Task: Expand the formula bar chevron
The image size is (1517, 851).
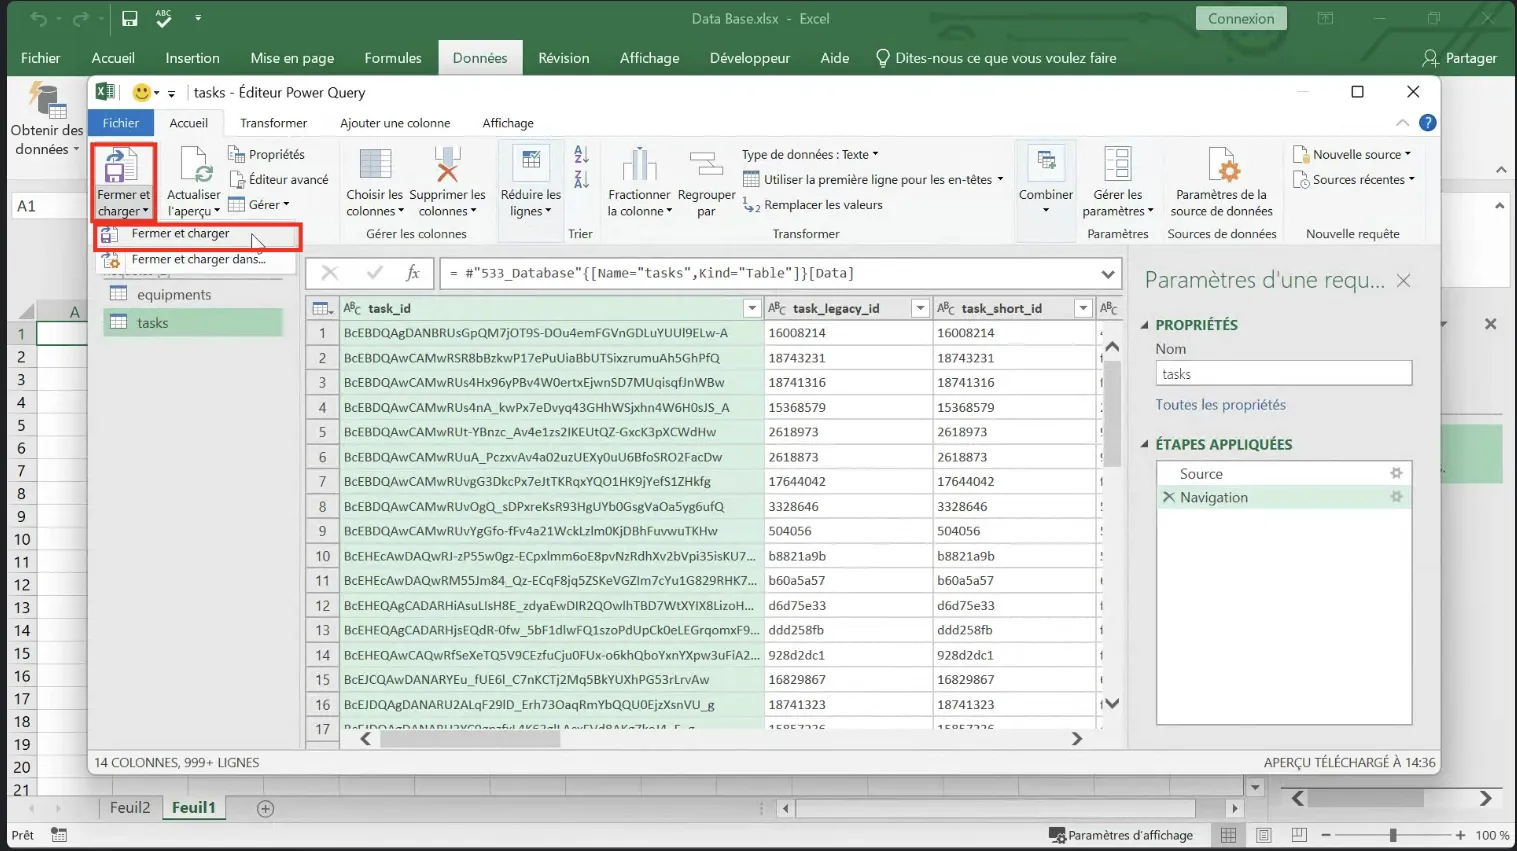Action: (1107, 274)
